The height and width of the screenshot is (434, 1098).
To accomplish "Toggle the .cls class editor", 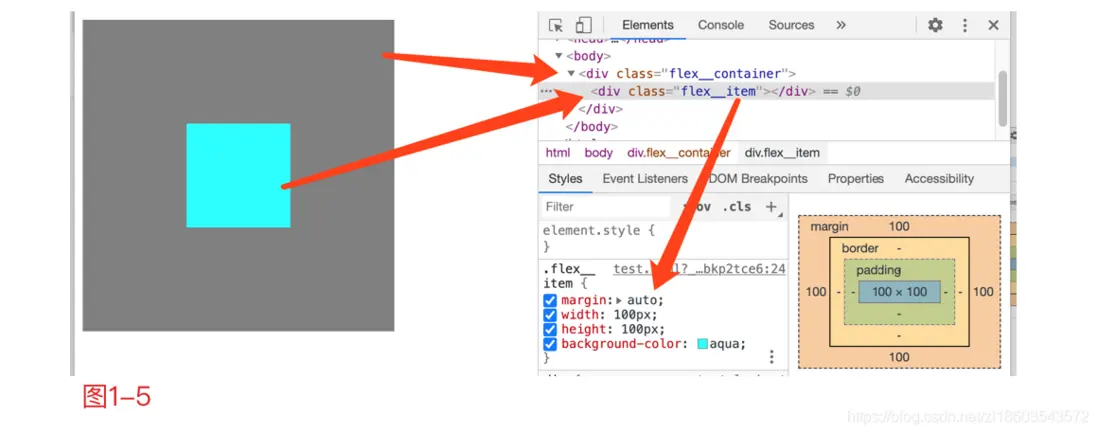I will point(737,206).
